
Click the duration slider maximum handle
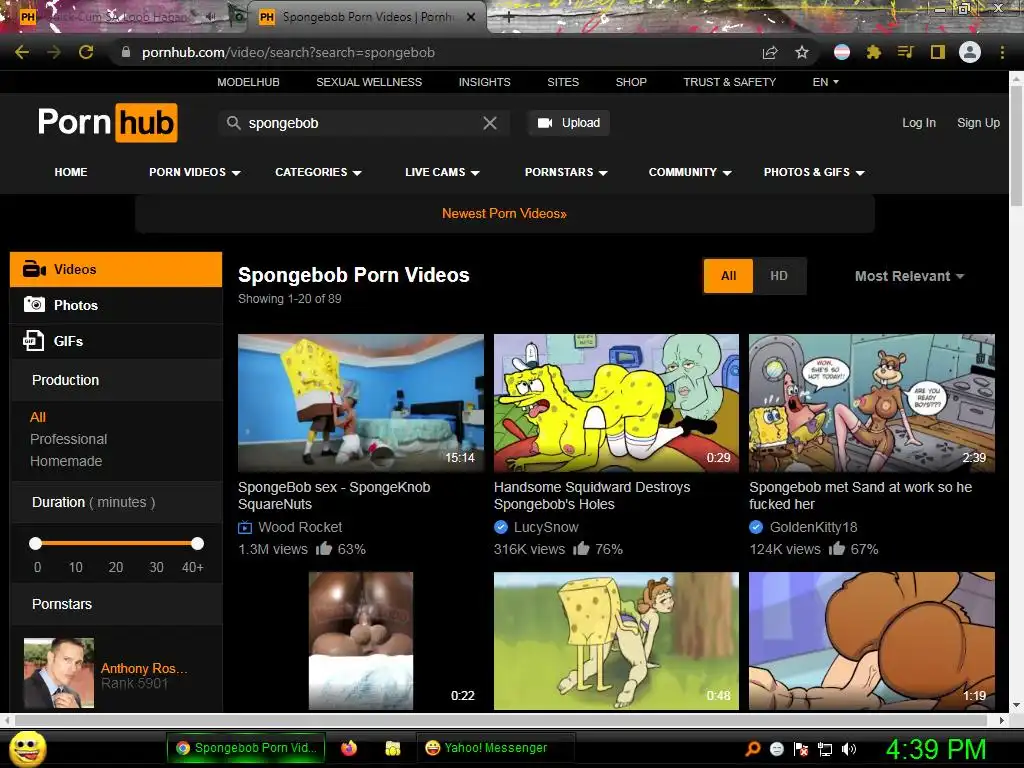point(197,543)
